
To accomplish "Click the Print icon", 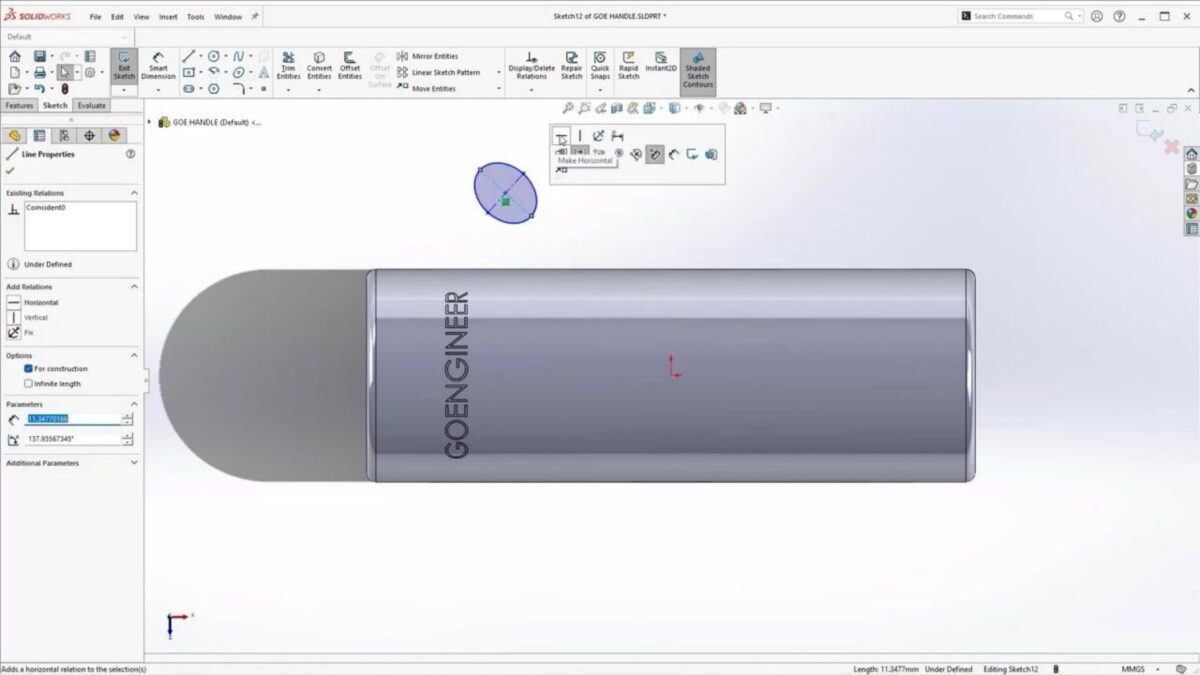I will pos(39,72).
